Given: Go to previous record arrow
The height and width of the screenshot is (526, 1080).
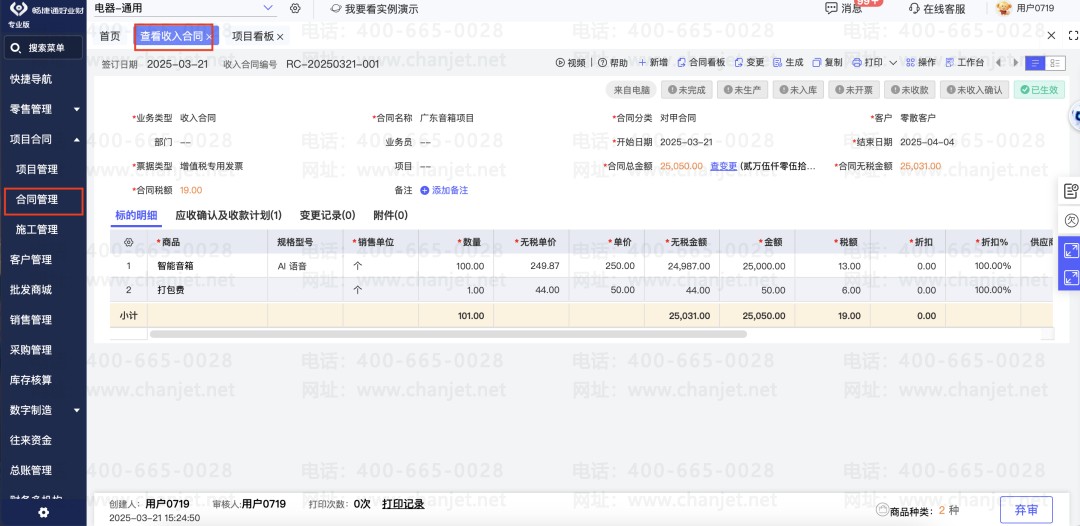Looking at the screenshot, I should click(999, 63).
